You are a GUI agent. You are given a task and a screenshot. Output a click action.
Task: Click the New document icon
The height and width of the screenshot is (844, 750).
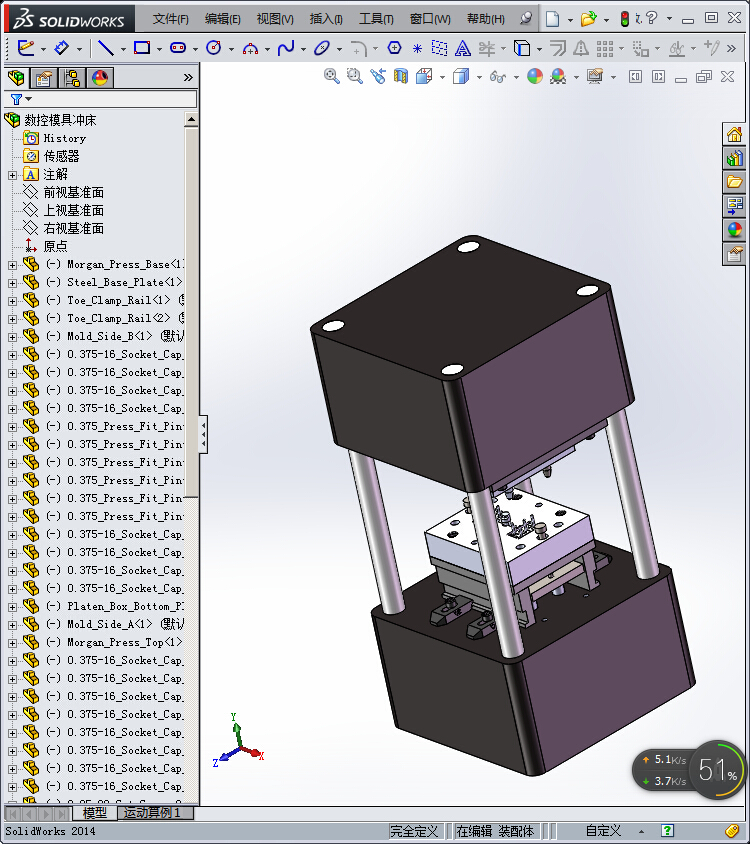coord(552,19)
